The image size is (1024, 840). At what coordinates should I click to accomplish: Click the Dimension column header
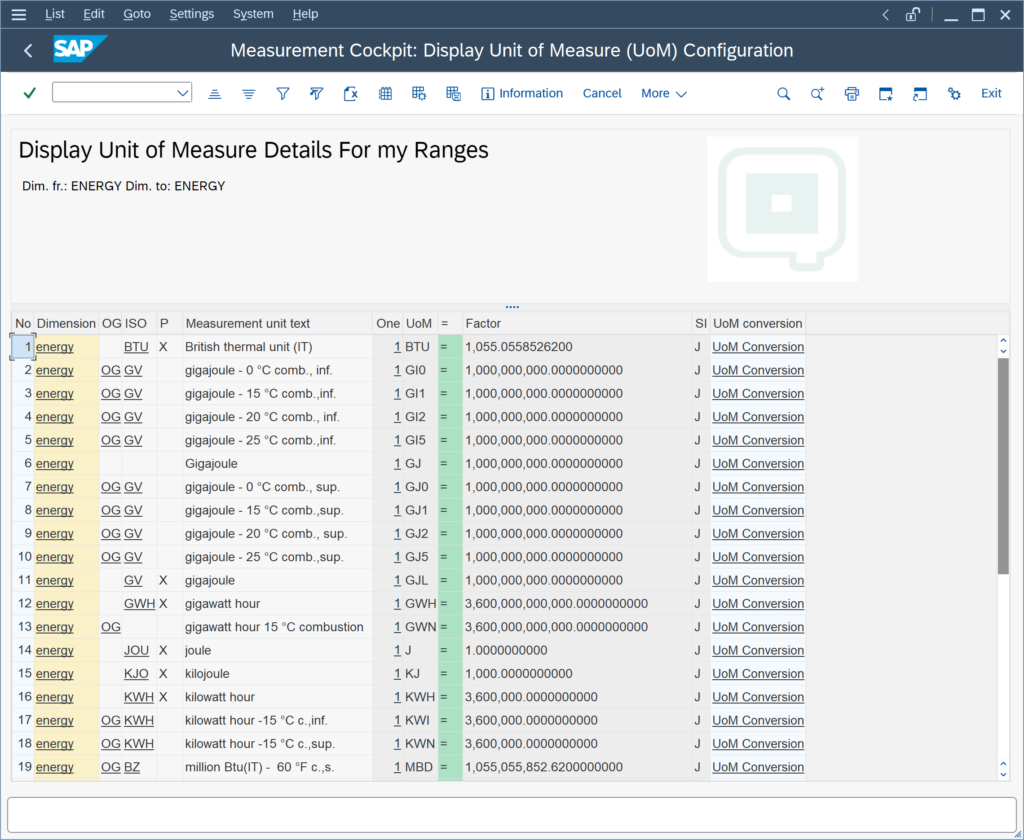pos(66,323)
